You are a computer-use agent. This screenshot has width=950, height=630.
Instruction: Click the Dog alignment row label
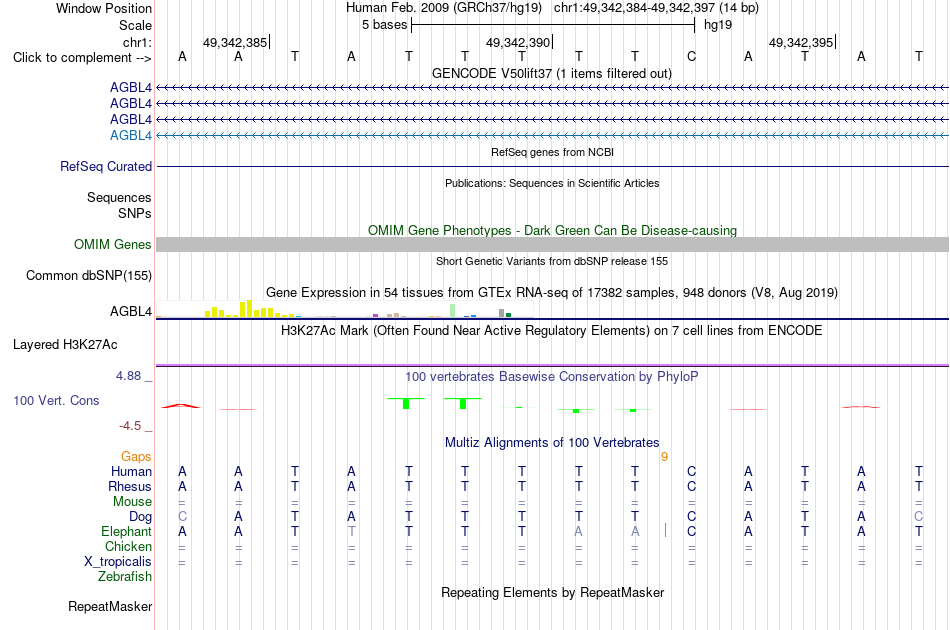coord(141,517)
